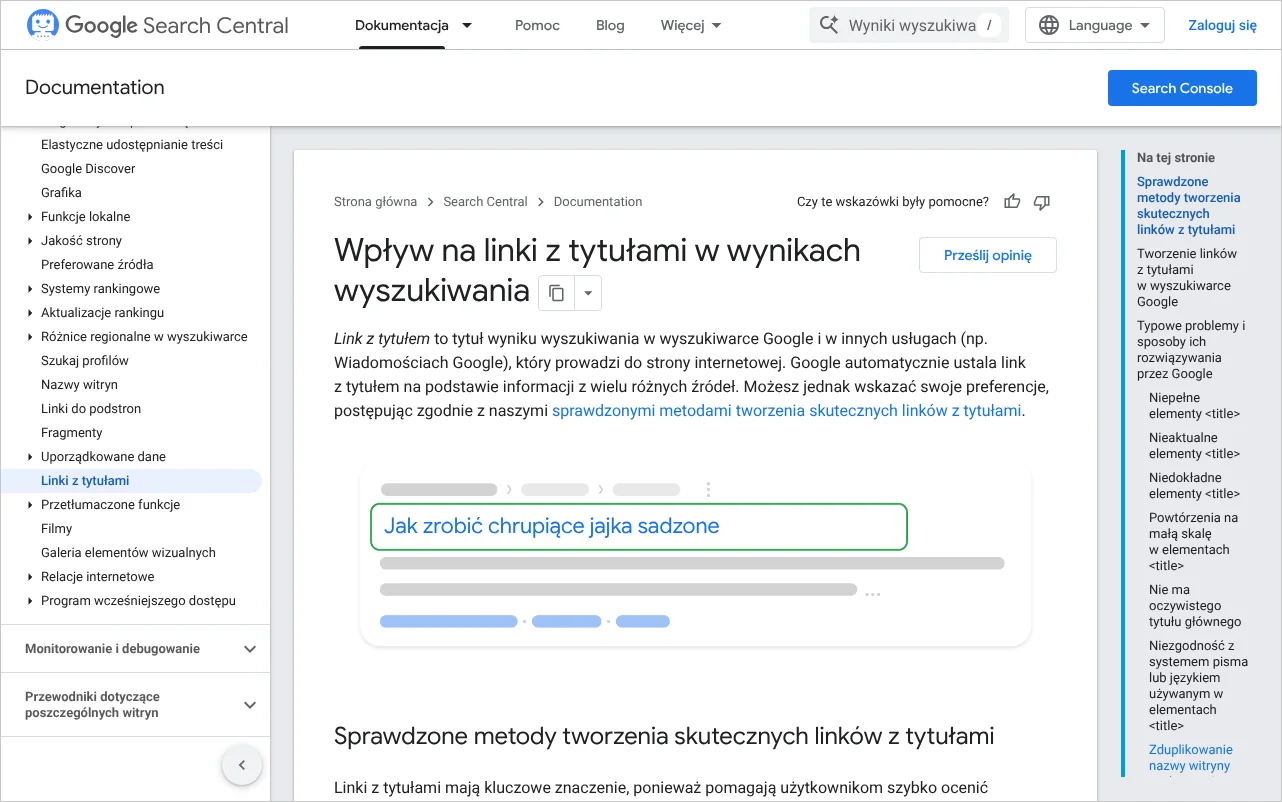1282x802 pixels.
Task: Select the Dokumentacja tab
Action: click(x=402, y=26)
